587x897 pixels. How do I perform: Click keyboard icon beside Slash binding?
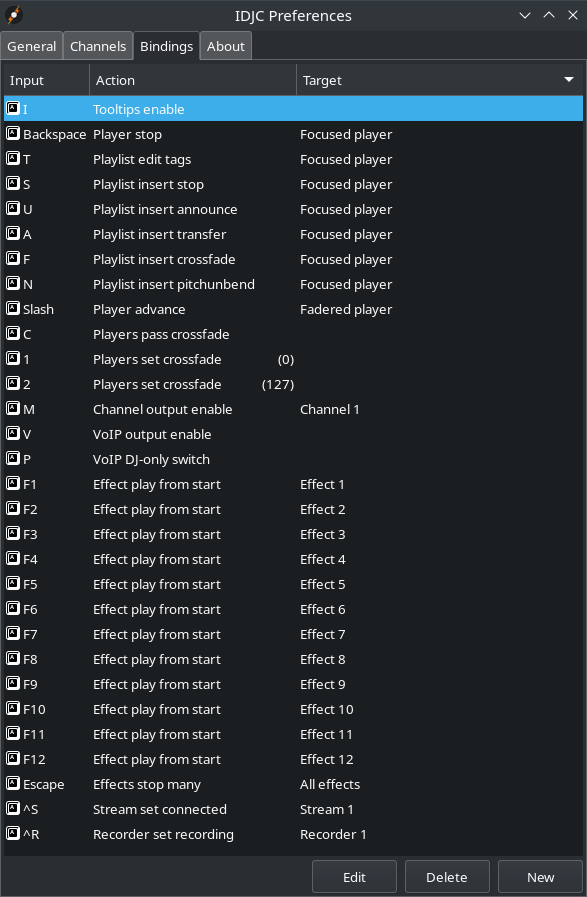coord(13,309)
